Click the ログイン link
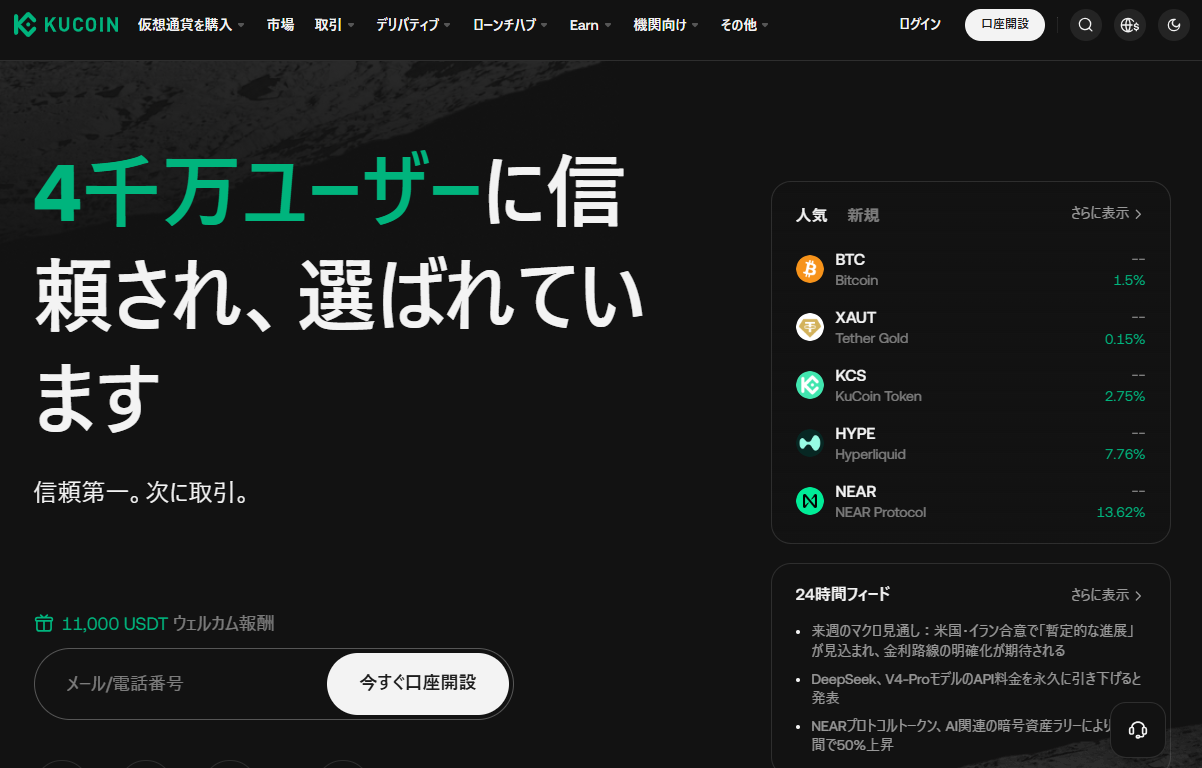The height and width of the screenshot is (768, 1202). tap(920, 24)
